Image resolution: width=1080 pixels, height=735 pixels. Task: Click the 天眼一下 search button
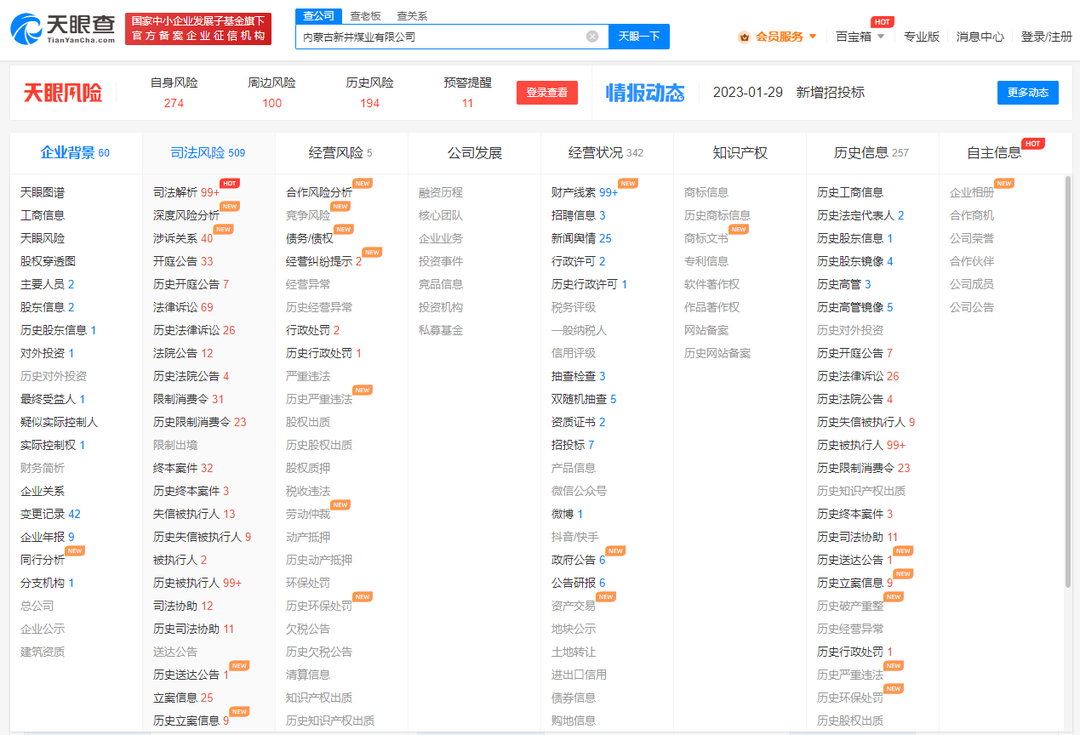point(640,35)
